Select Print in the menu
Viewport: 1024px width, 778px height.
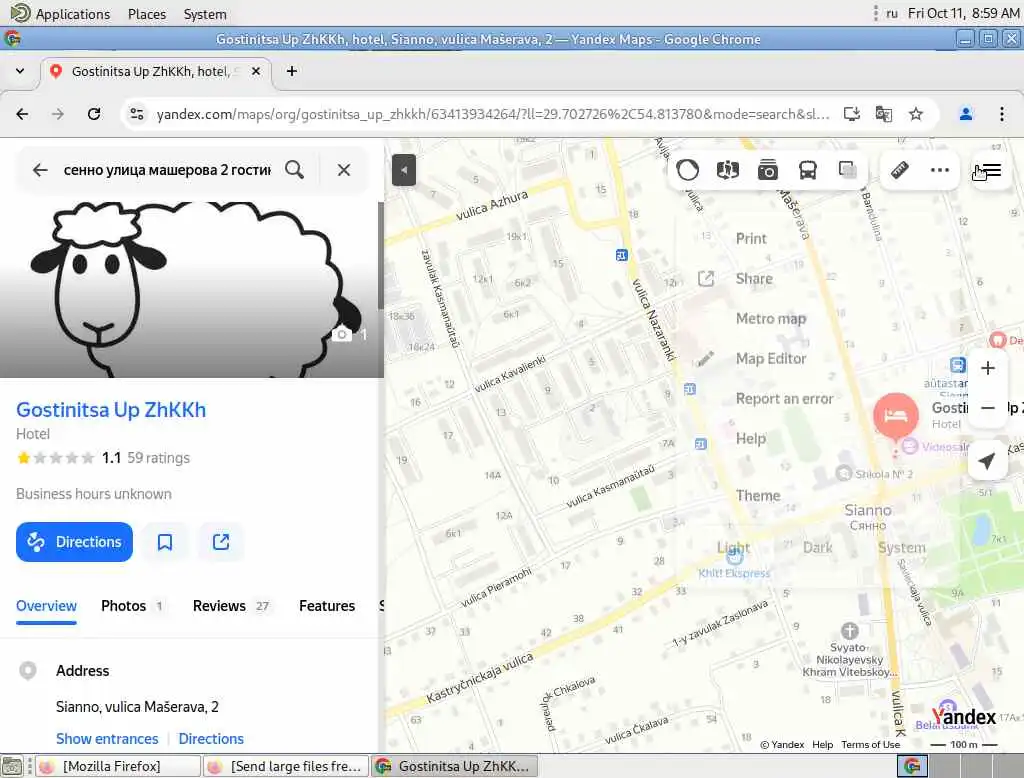pos(751,238)
